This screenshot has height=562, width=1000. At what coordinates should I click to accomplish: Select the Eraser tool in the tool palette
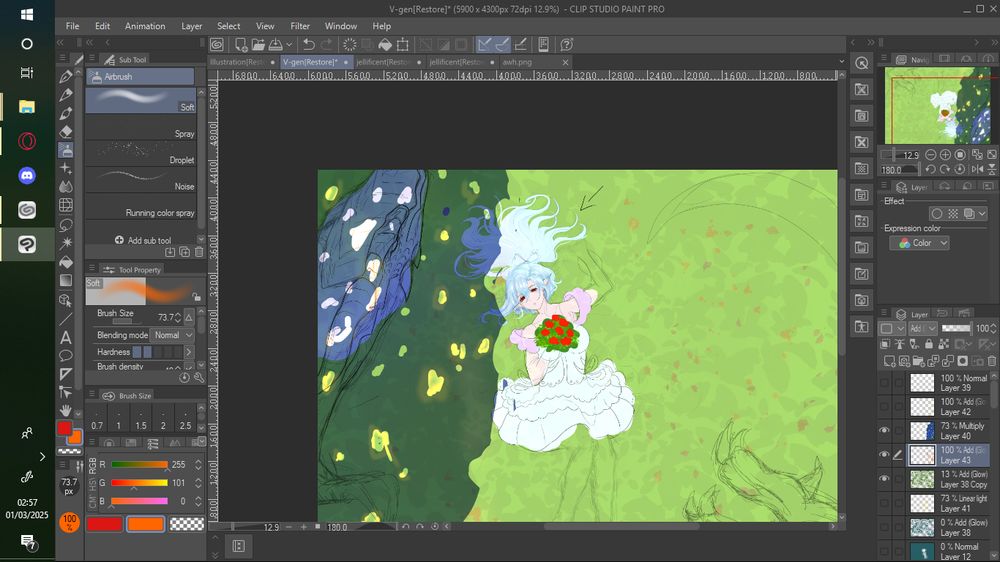pyautogui.click(x=66, y=131)
